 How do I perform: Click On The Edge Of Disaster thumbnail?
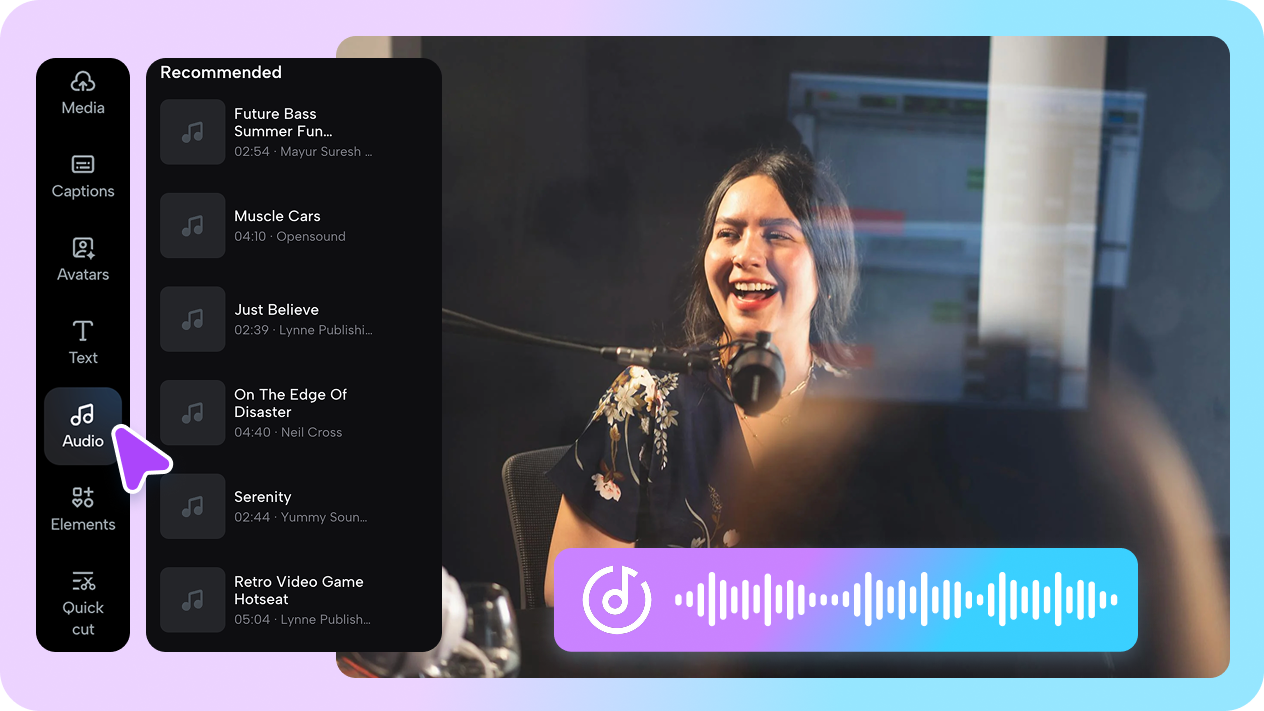(193, 413)
